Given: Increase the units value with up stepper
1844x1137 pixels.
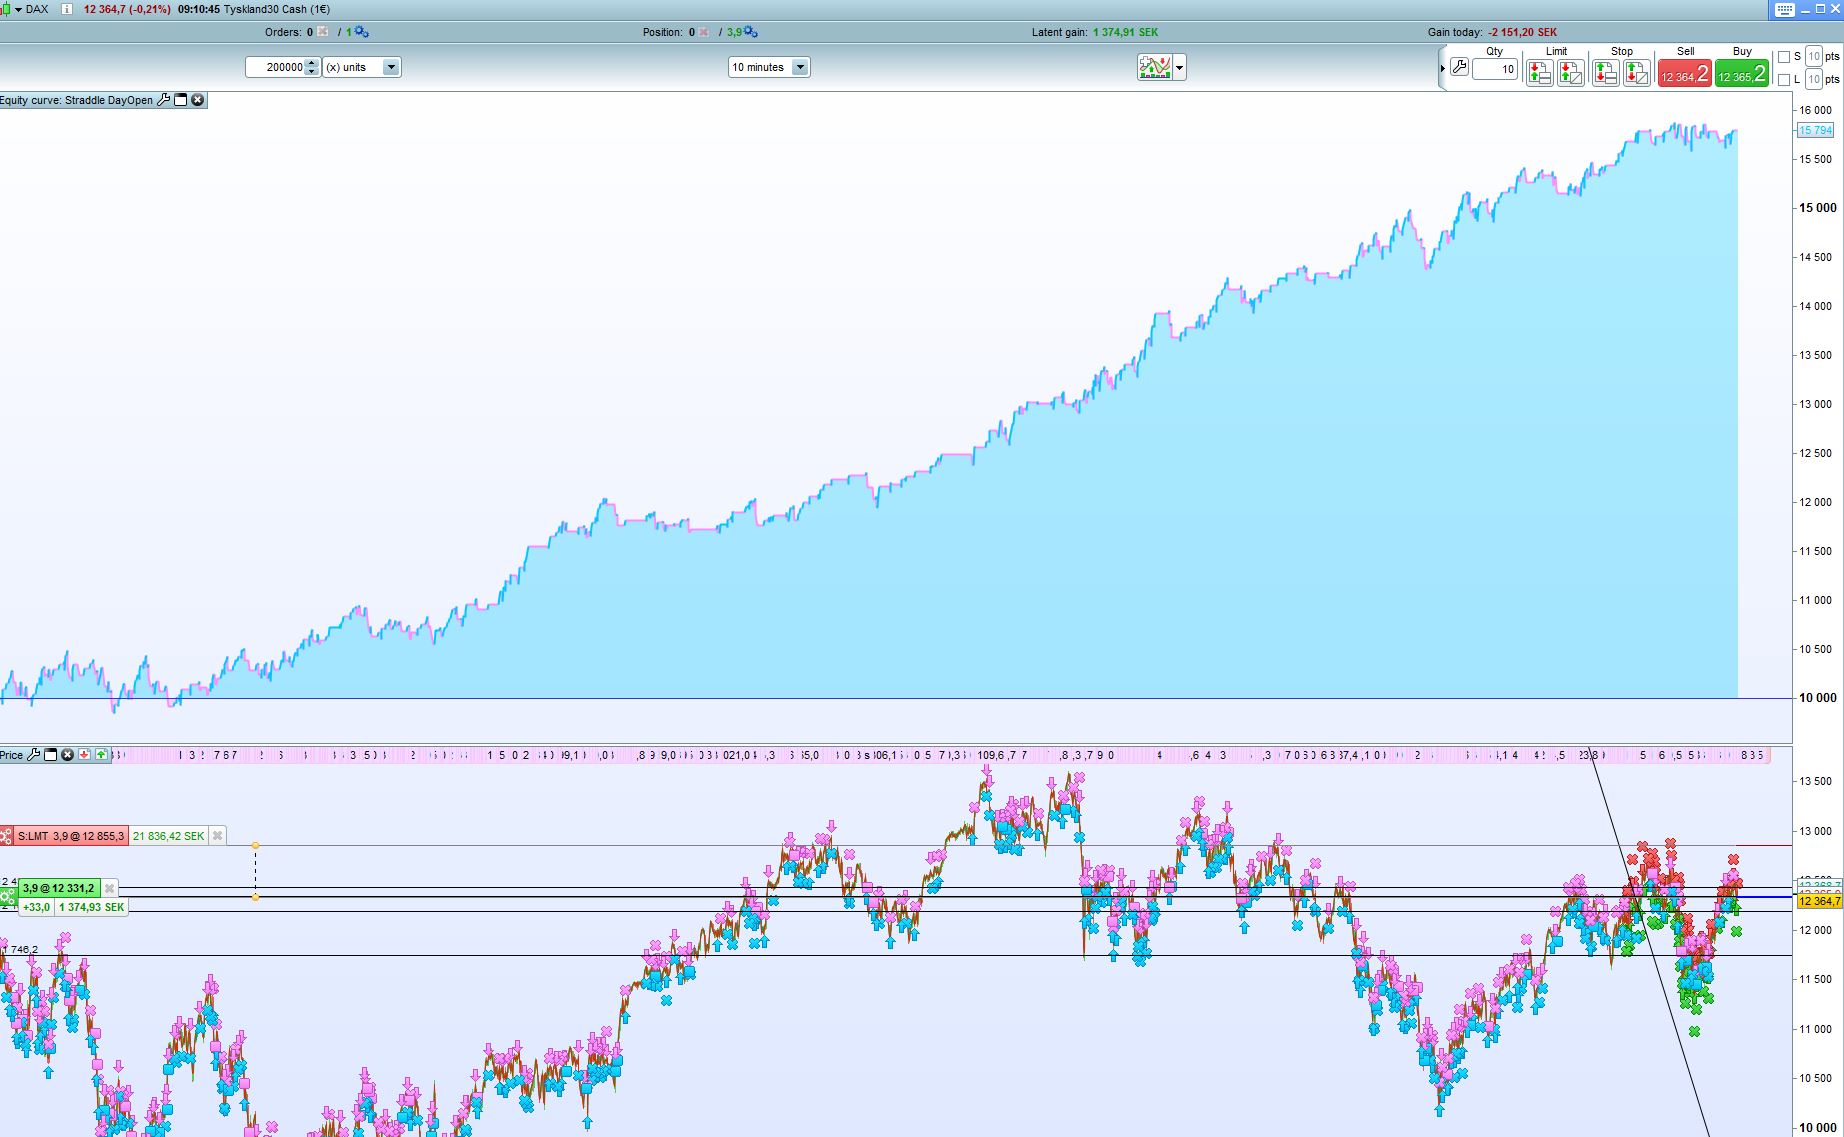Looking at the screenshot, I should pyautogui.click(x=312, y=62).
